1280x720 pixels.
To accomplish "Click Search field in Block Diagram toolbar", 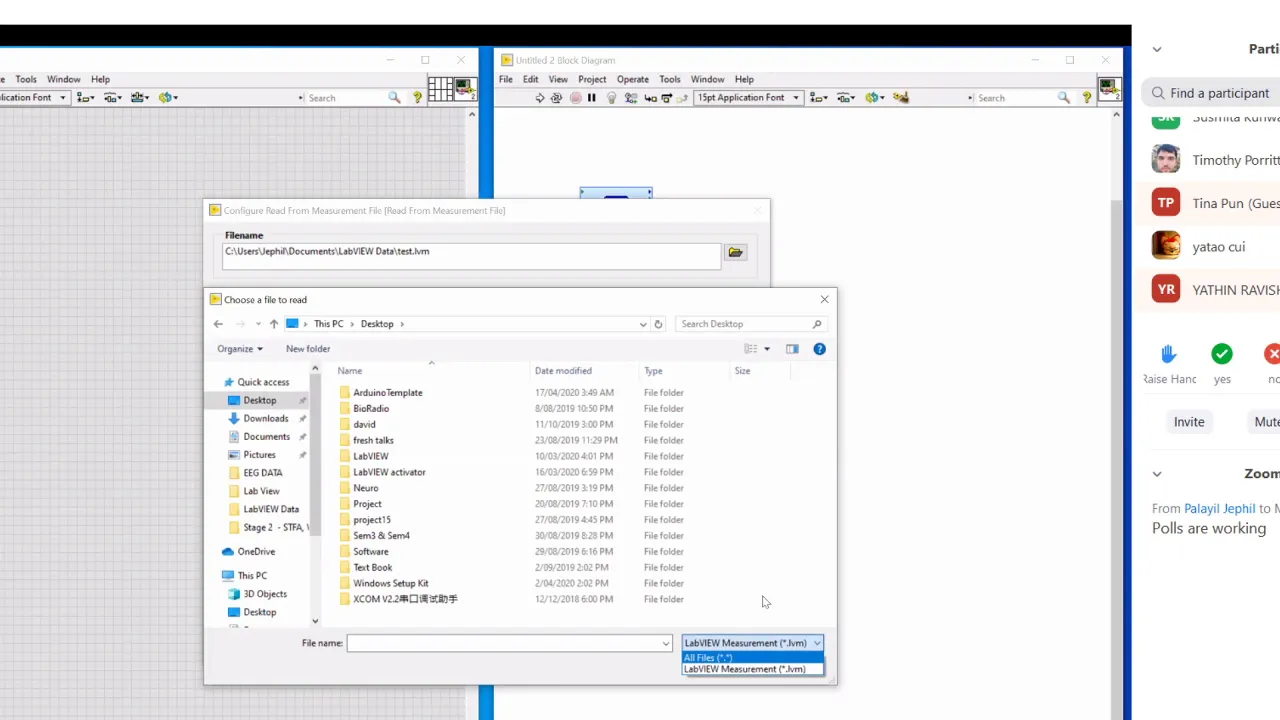I will (x=1015, y=98).
